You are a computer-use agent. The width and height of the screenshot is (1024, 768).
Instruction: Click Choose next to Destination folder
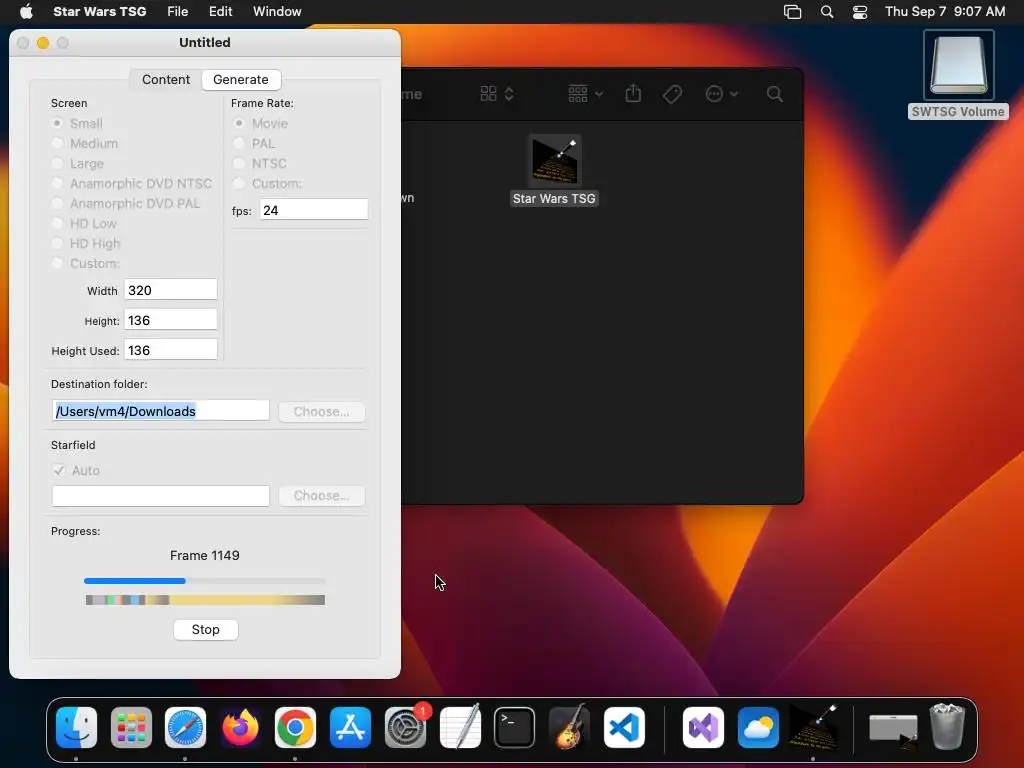[321, 411]
